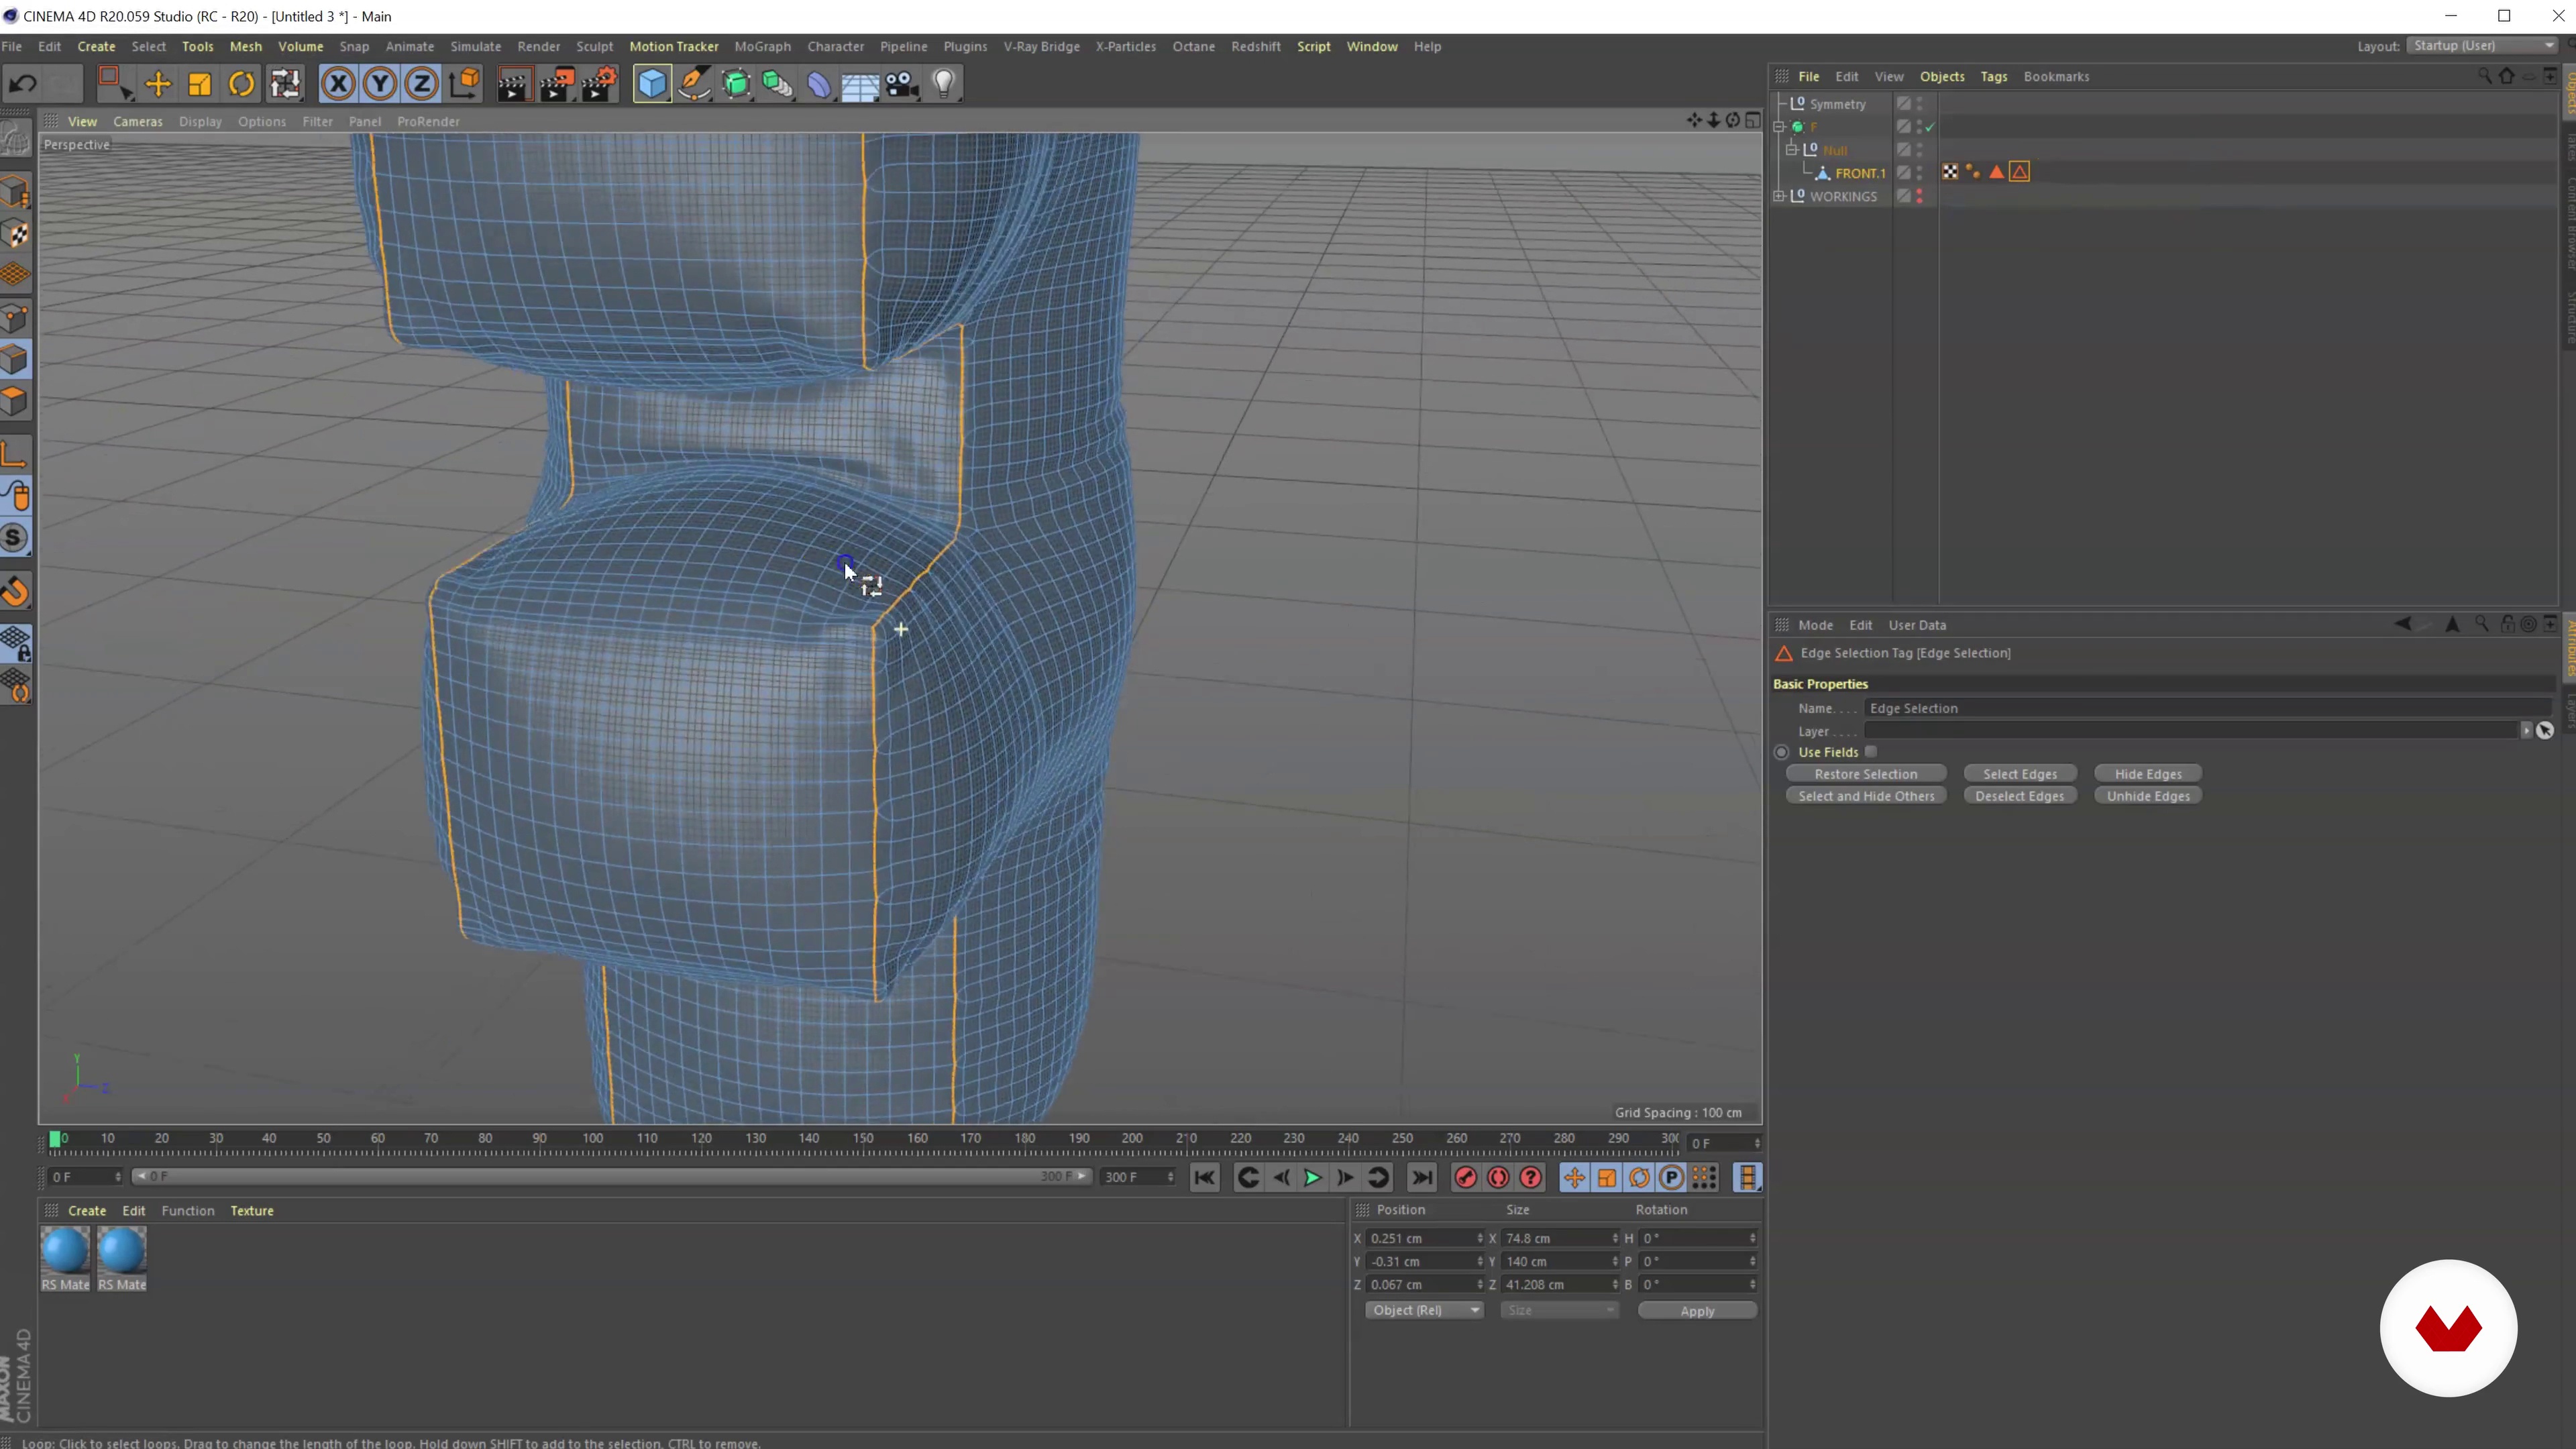
Task: Click stepper on 300 F end frame field
Action: pyautogui.click(x=1170, y=1177)
